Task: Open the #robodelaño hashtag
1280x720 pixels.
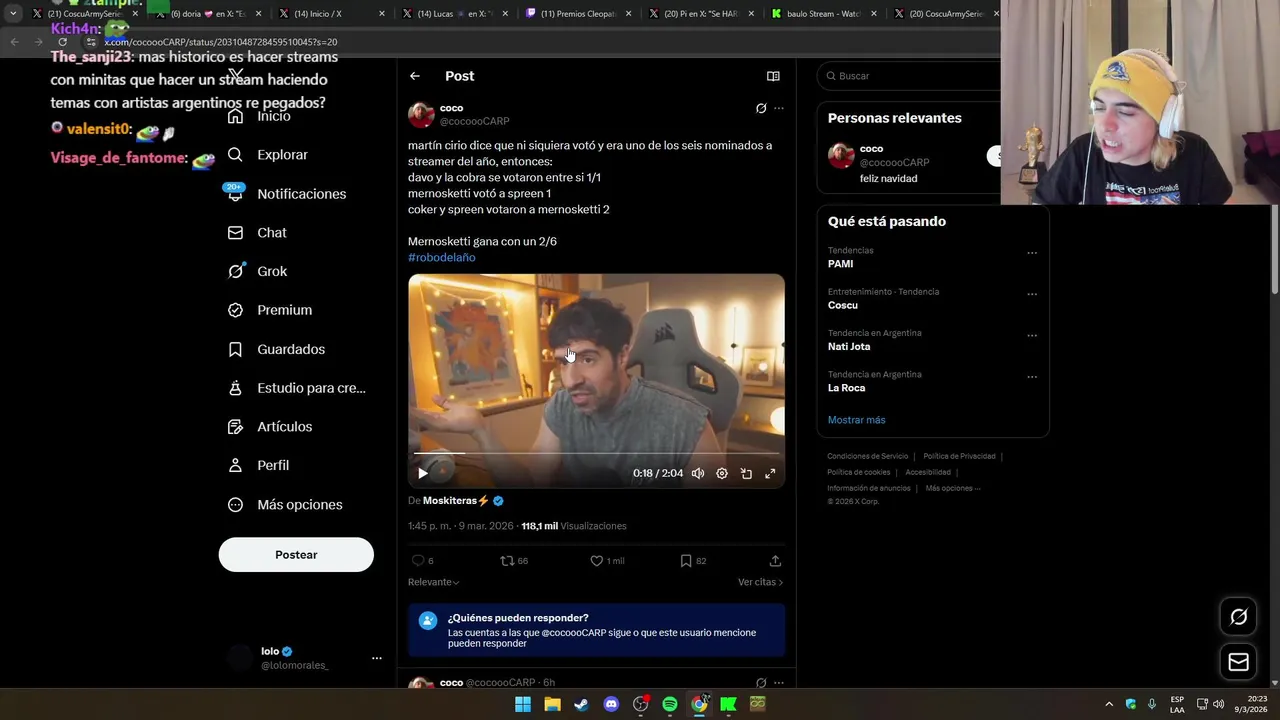Action: coord(441,257)
